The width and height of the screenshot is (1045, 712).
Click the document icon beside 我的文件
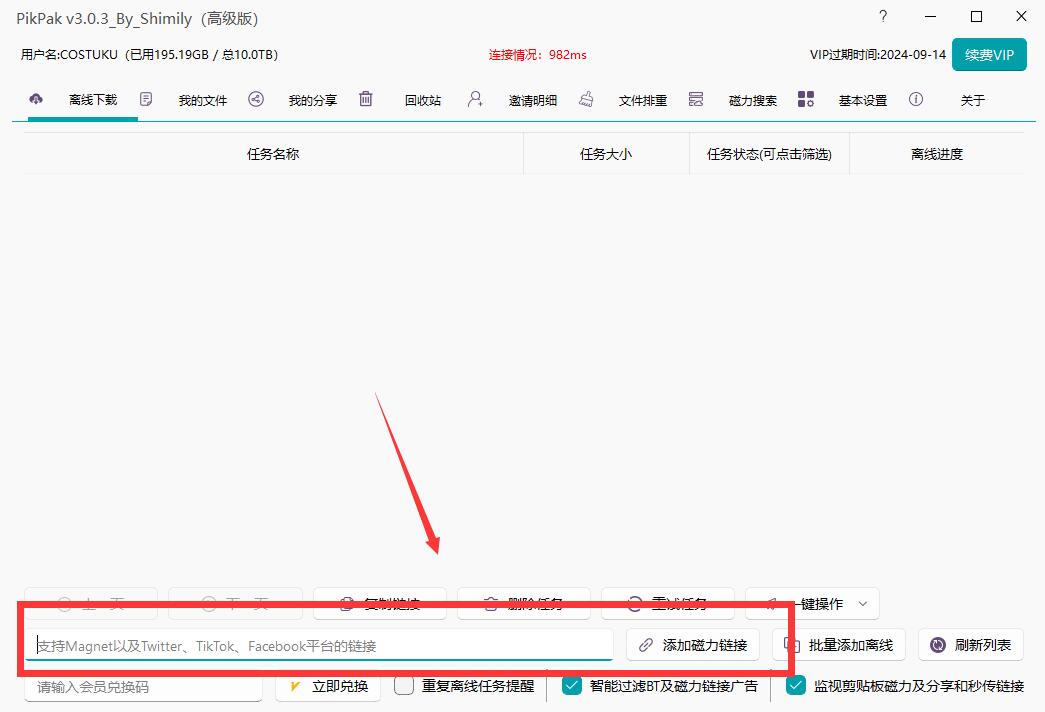tap(146, 99)
